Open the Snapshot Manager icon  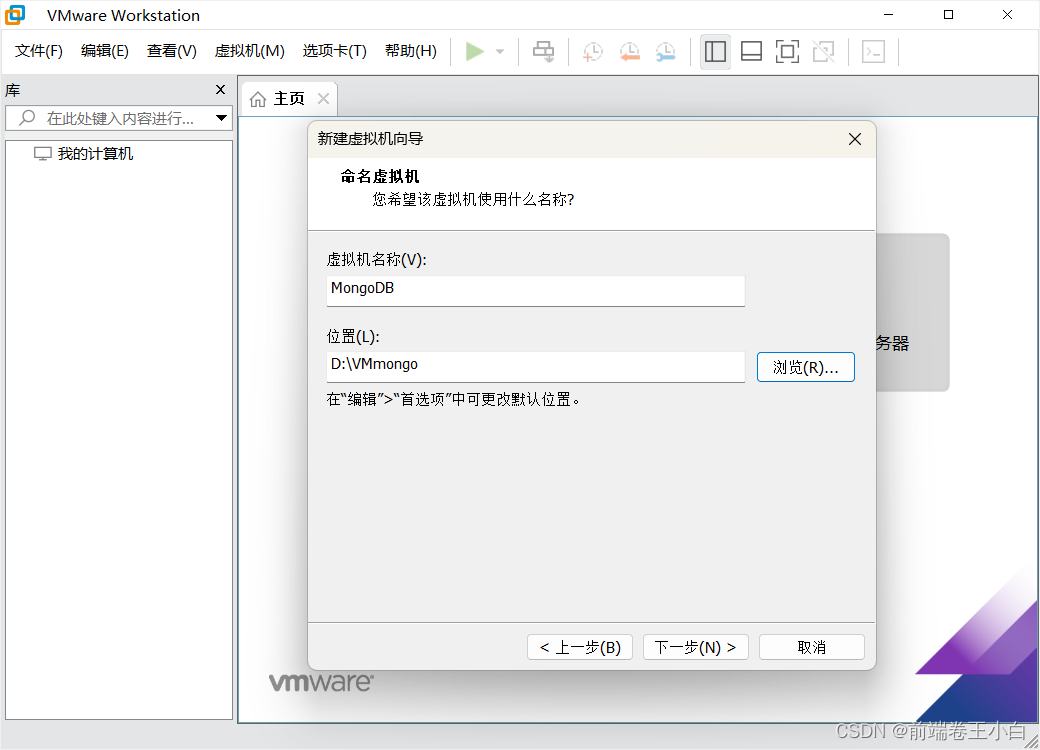pyautogui.click(x=665, y=51)
